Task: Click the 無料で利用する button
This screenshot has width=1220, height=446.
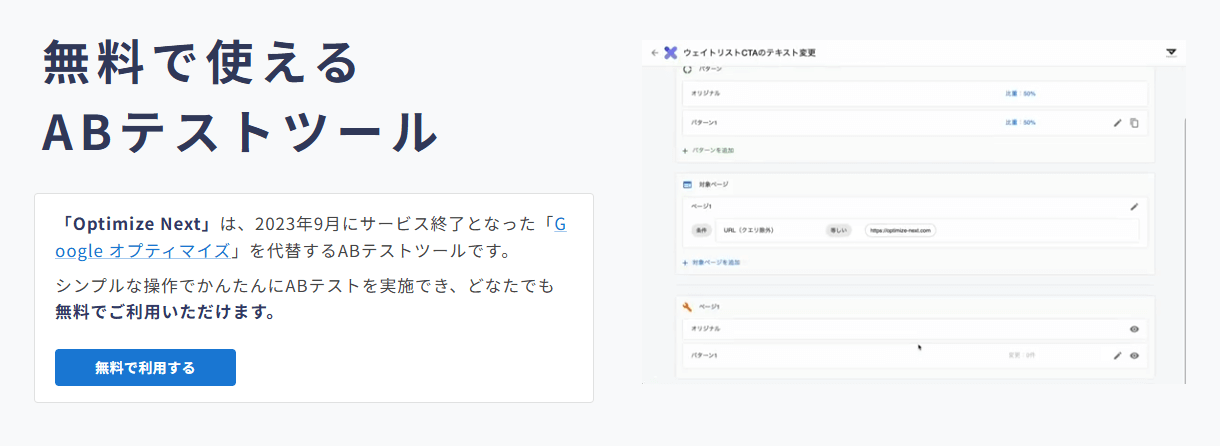Action: coord(145,367)
